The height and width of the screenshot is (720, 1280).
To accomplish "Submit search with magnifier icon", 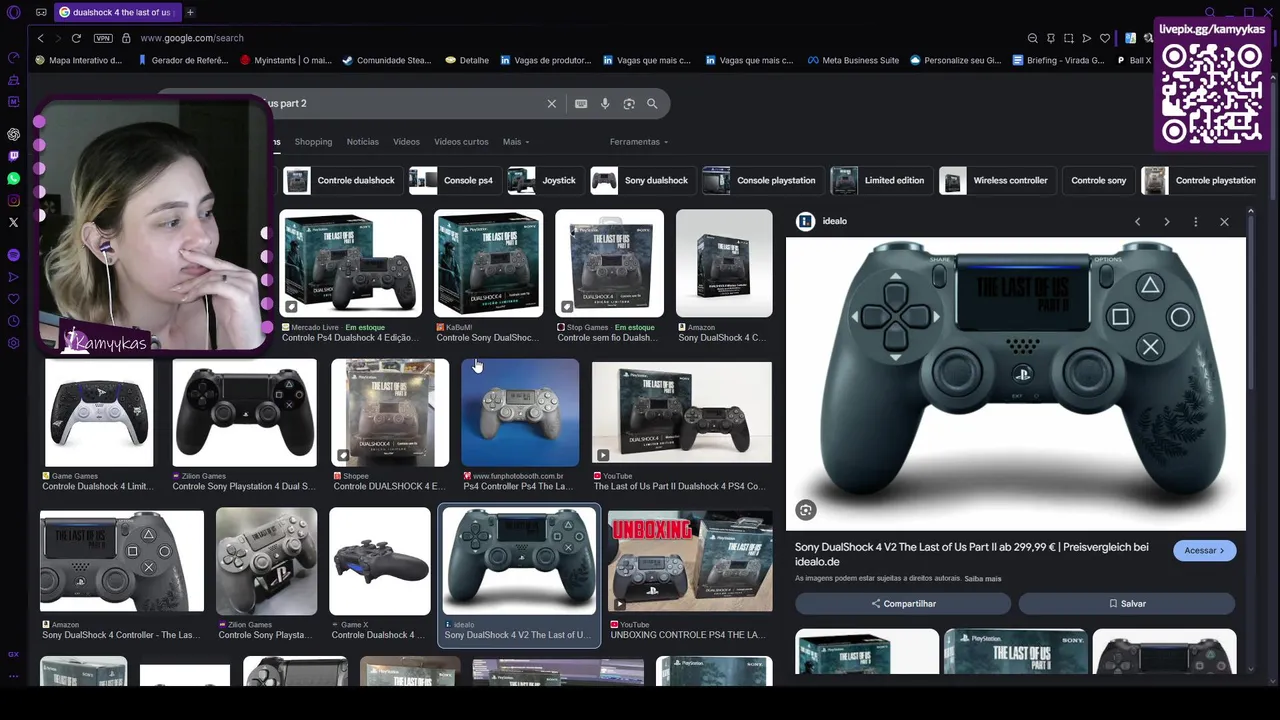I will coord(652,103).
